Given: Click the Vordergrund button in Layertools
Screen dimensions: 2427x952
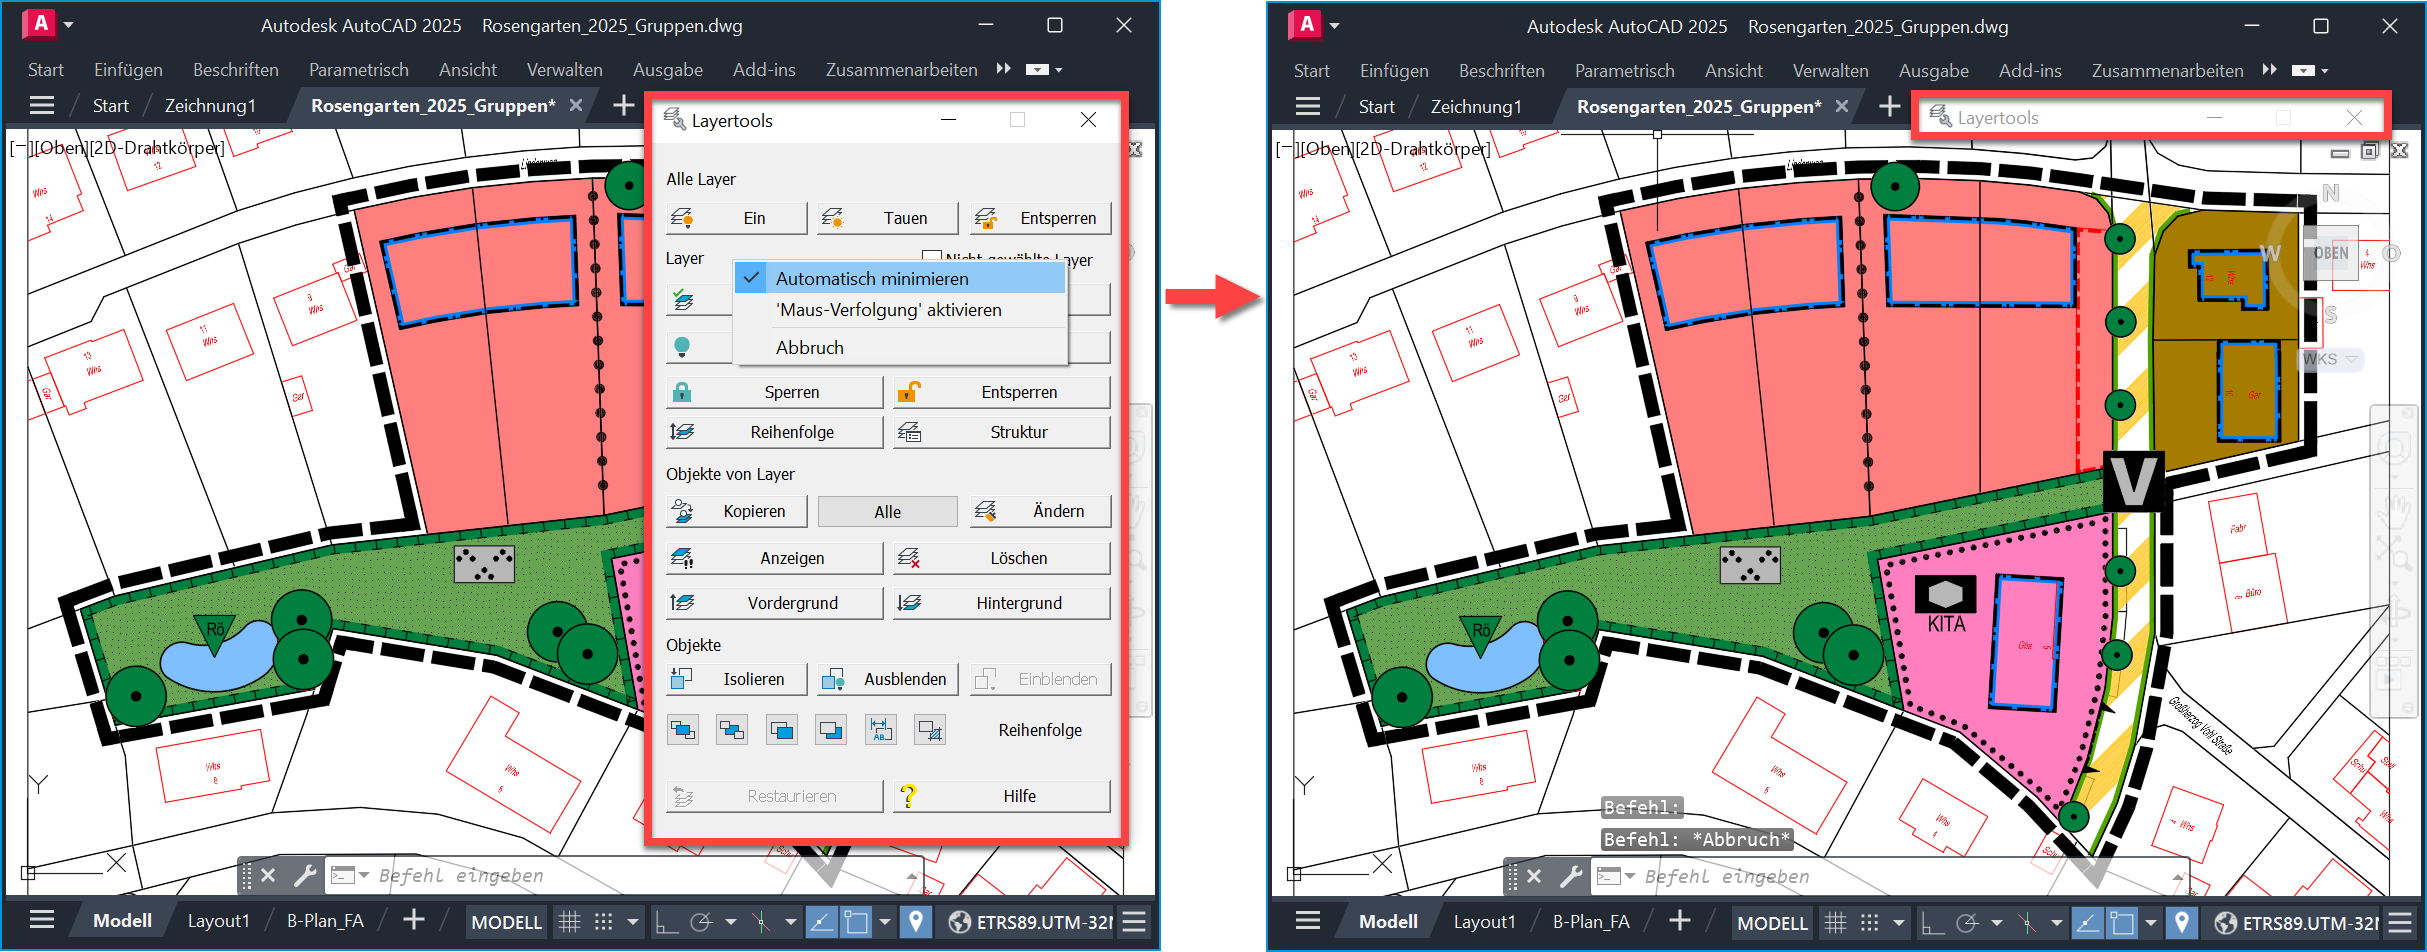Looking at the screenshot, I should pos(774,603).
